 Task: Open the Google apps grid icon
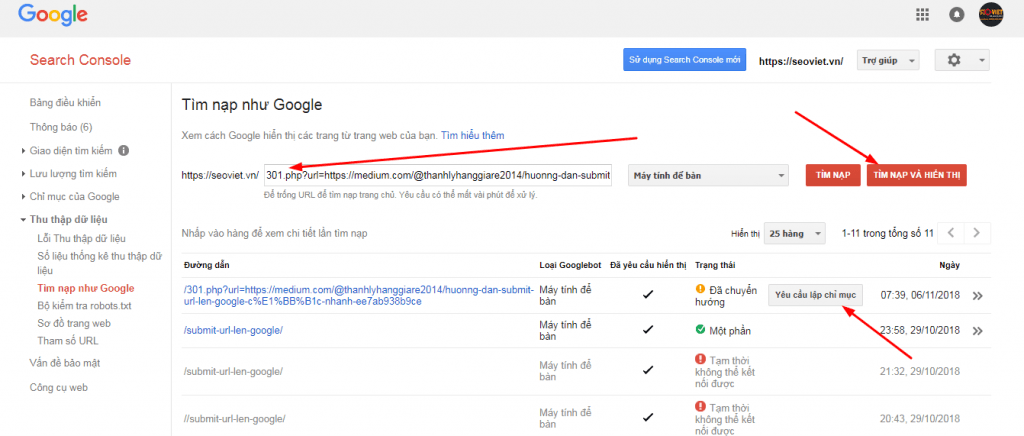pyautogui.click(x=923, y=14)
